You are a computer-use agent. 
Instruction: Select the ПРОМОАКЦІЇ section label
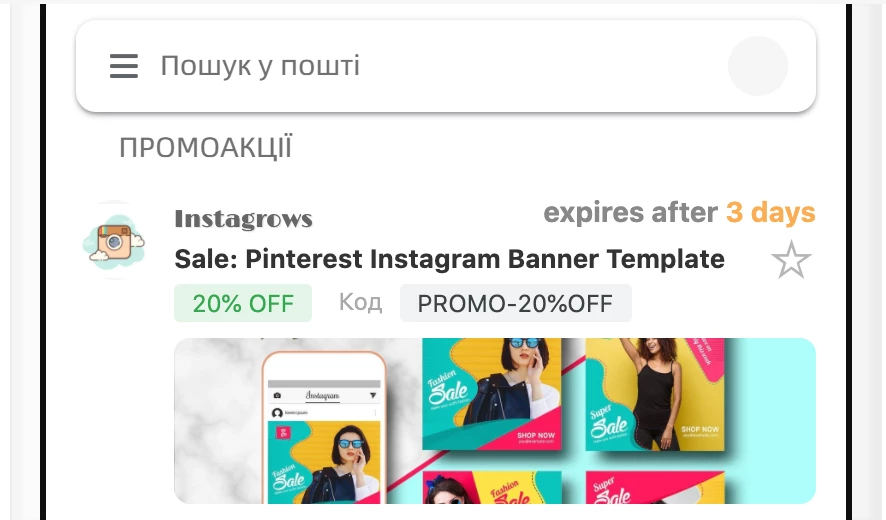click(206, 148)
